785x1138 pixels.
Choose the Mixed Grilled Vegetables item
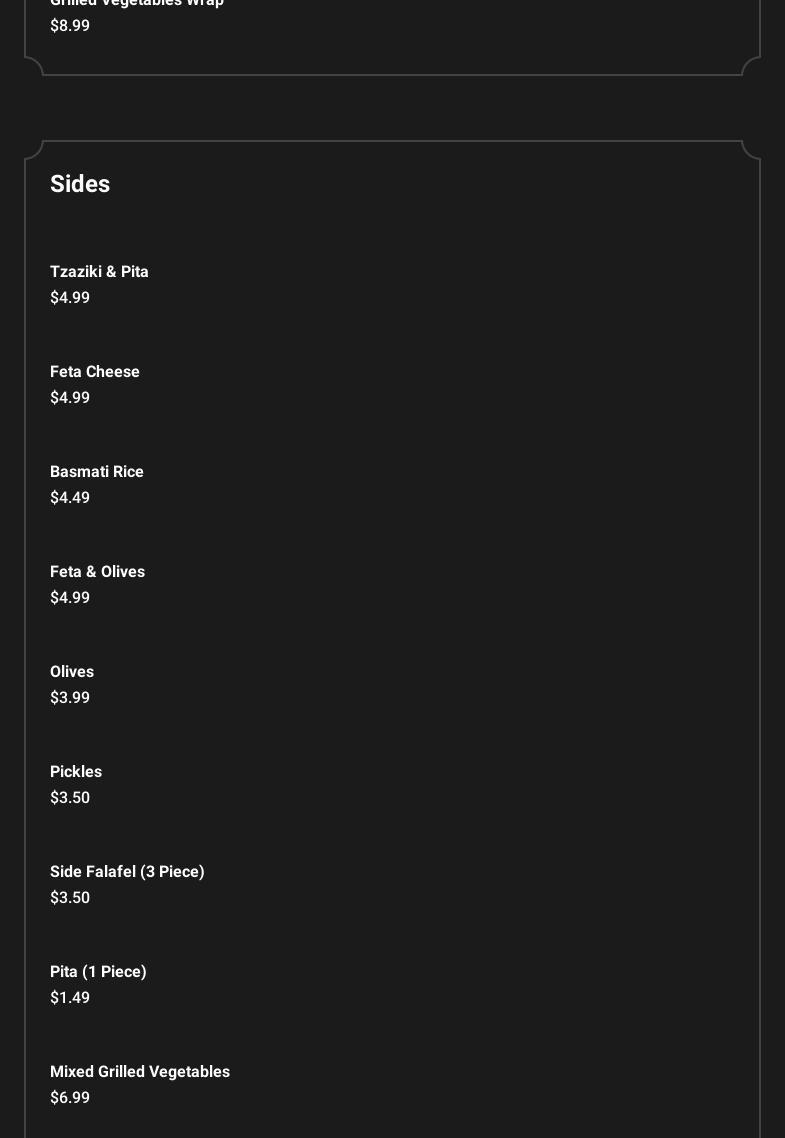pyautogui.click(x=140, y=1072)
